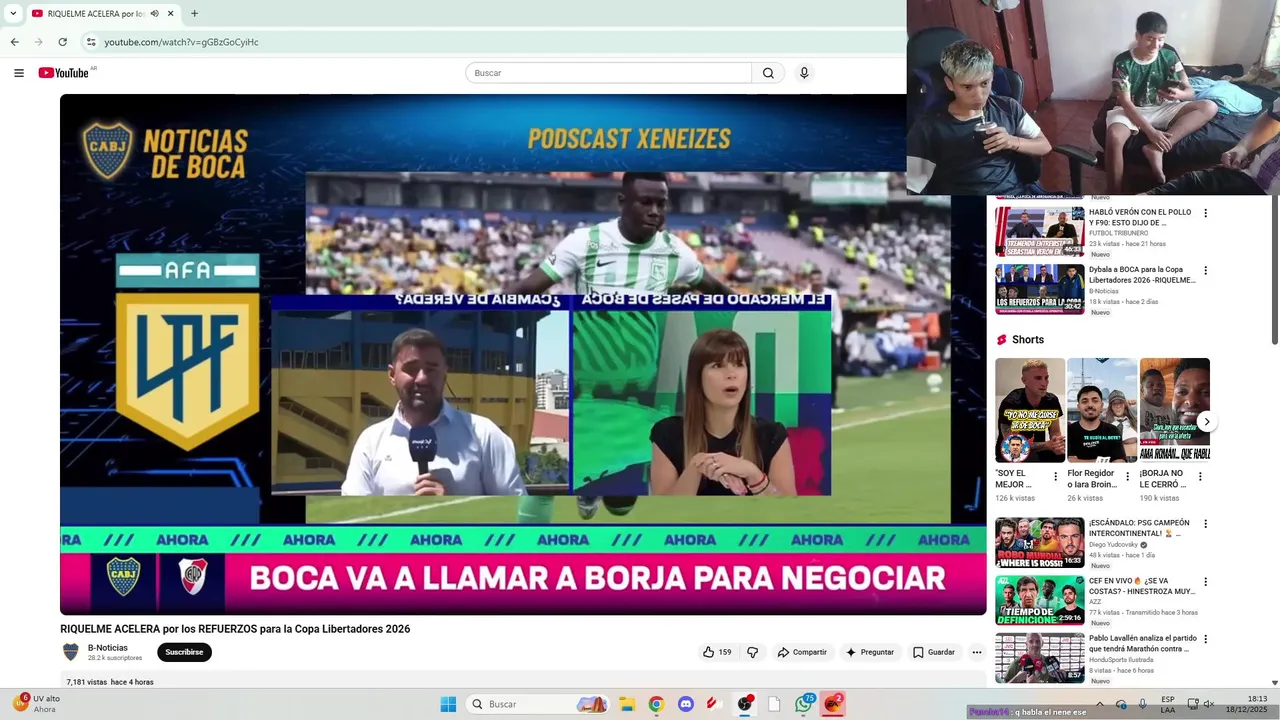The image size is (1280, 720).
Task: Open options for PSG CAMPEÓN video
Action: (1205, 523)
